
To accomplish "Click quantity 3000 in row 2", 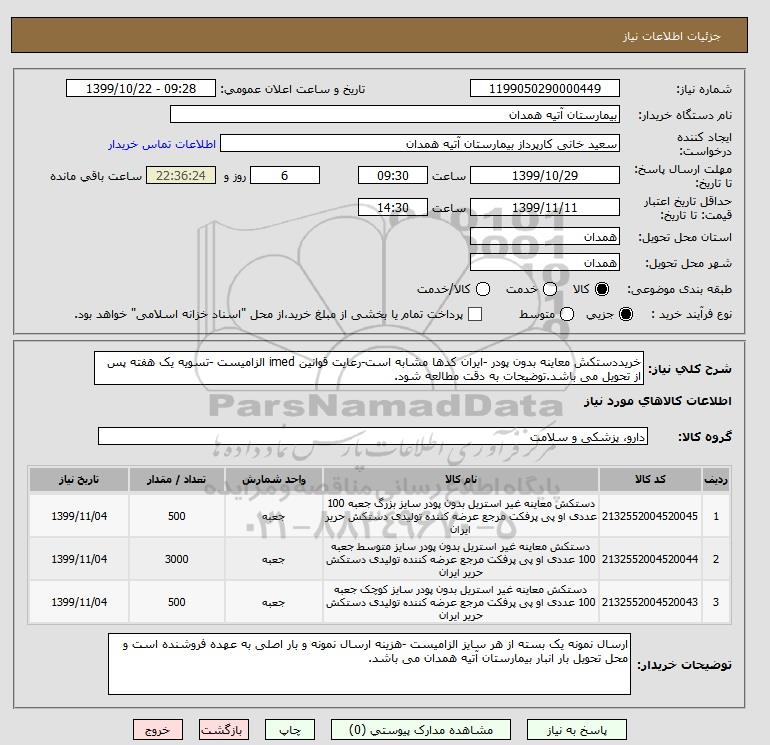I will click(176, 559).
